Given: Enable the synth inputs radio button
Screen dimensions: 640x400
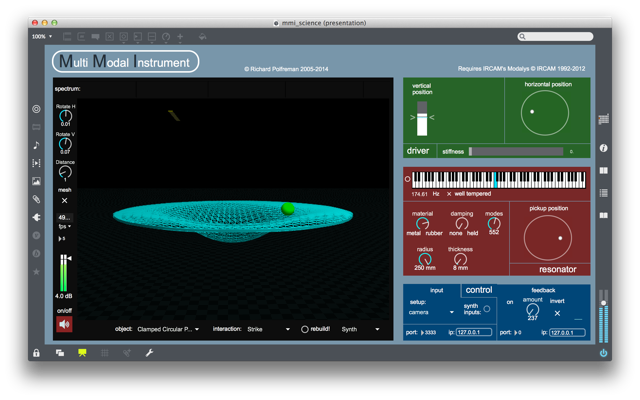Looking at the screenshot, I should click(x=487, y=309).
